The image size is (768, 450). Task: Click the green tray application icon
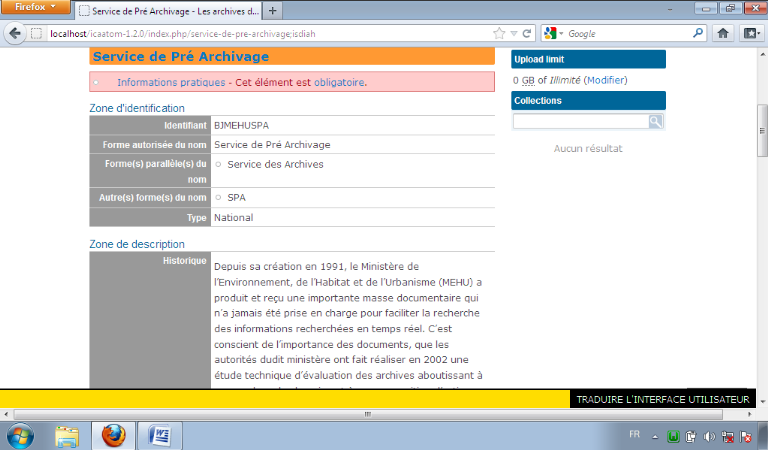tap(673, 436)
